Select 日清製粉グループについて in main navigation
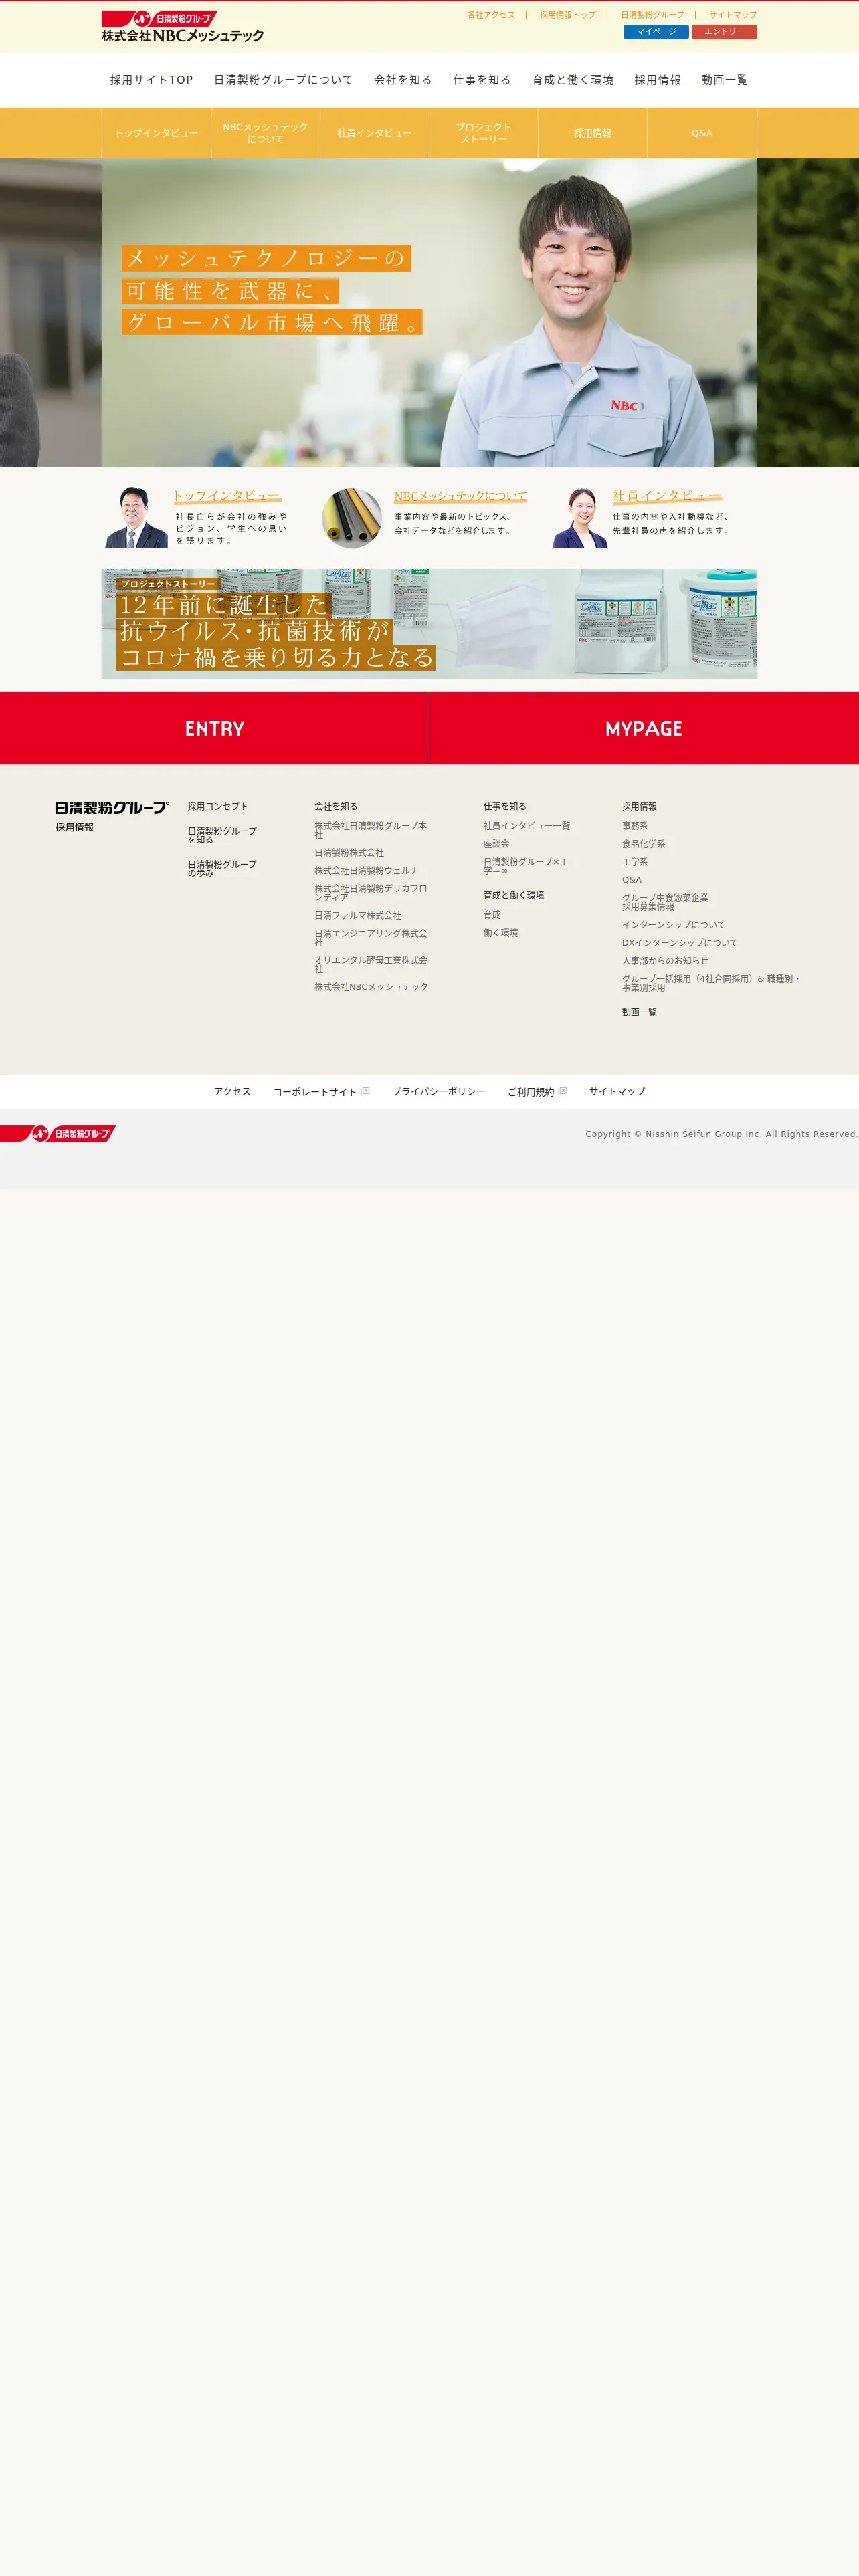 coord(283,80)
